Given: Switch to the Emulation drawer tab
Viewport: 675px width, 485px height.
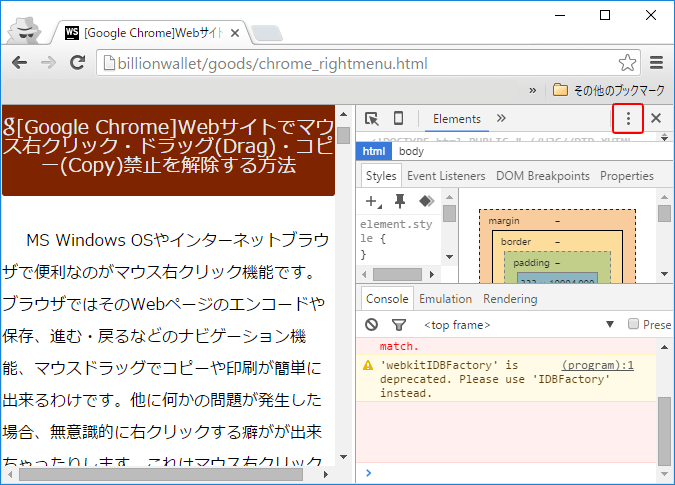Looking at the screenshot, I should (446, 299).
